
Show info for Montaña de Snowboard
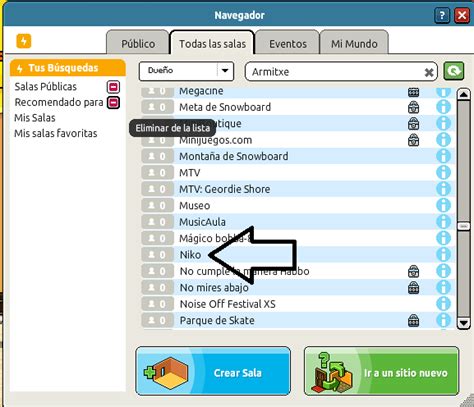coord(443,156)
